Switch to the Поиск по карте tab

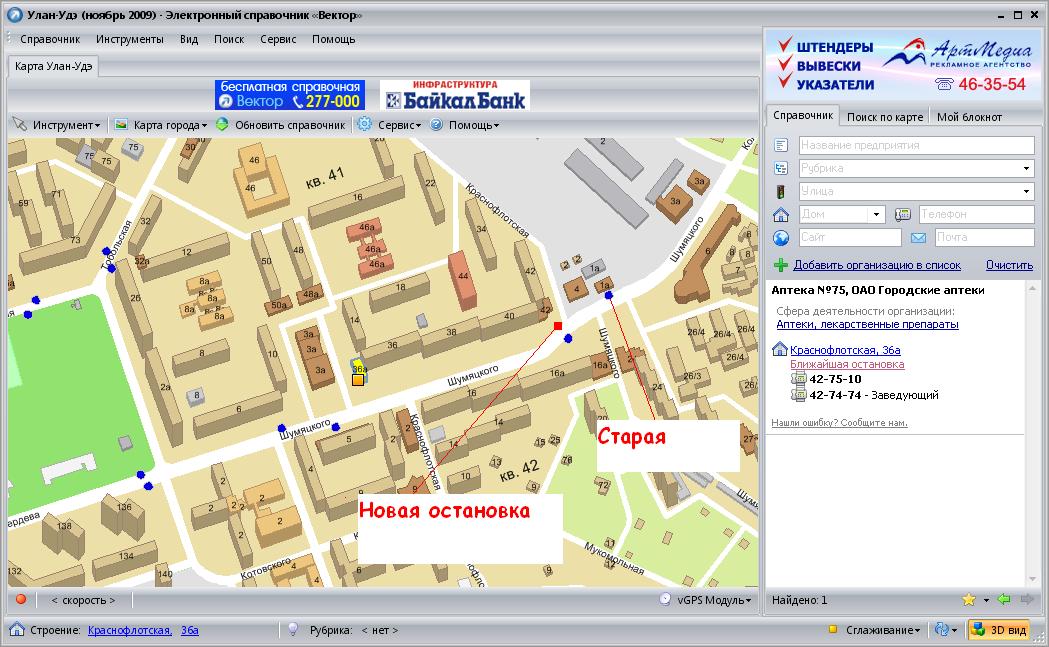click(x=884, y=117)
